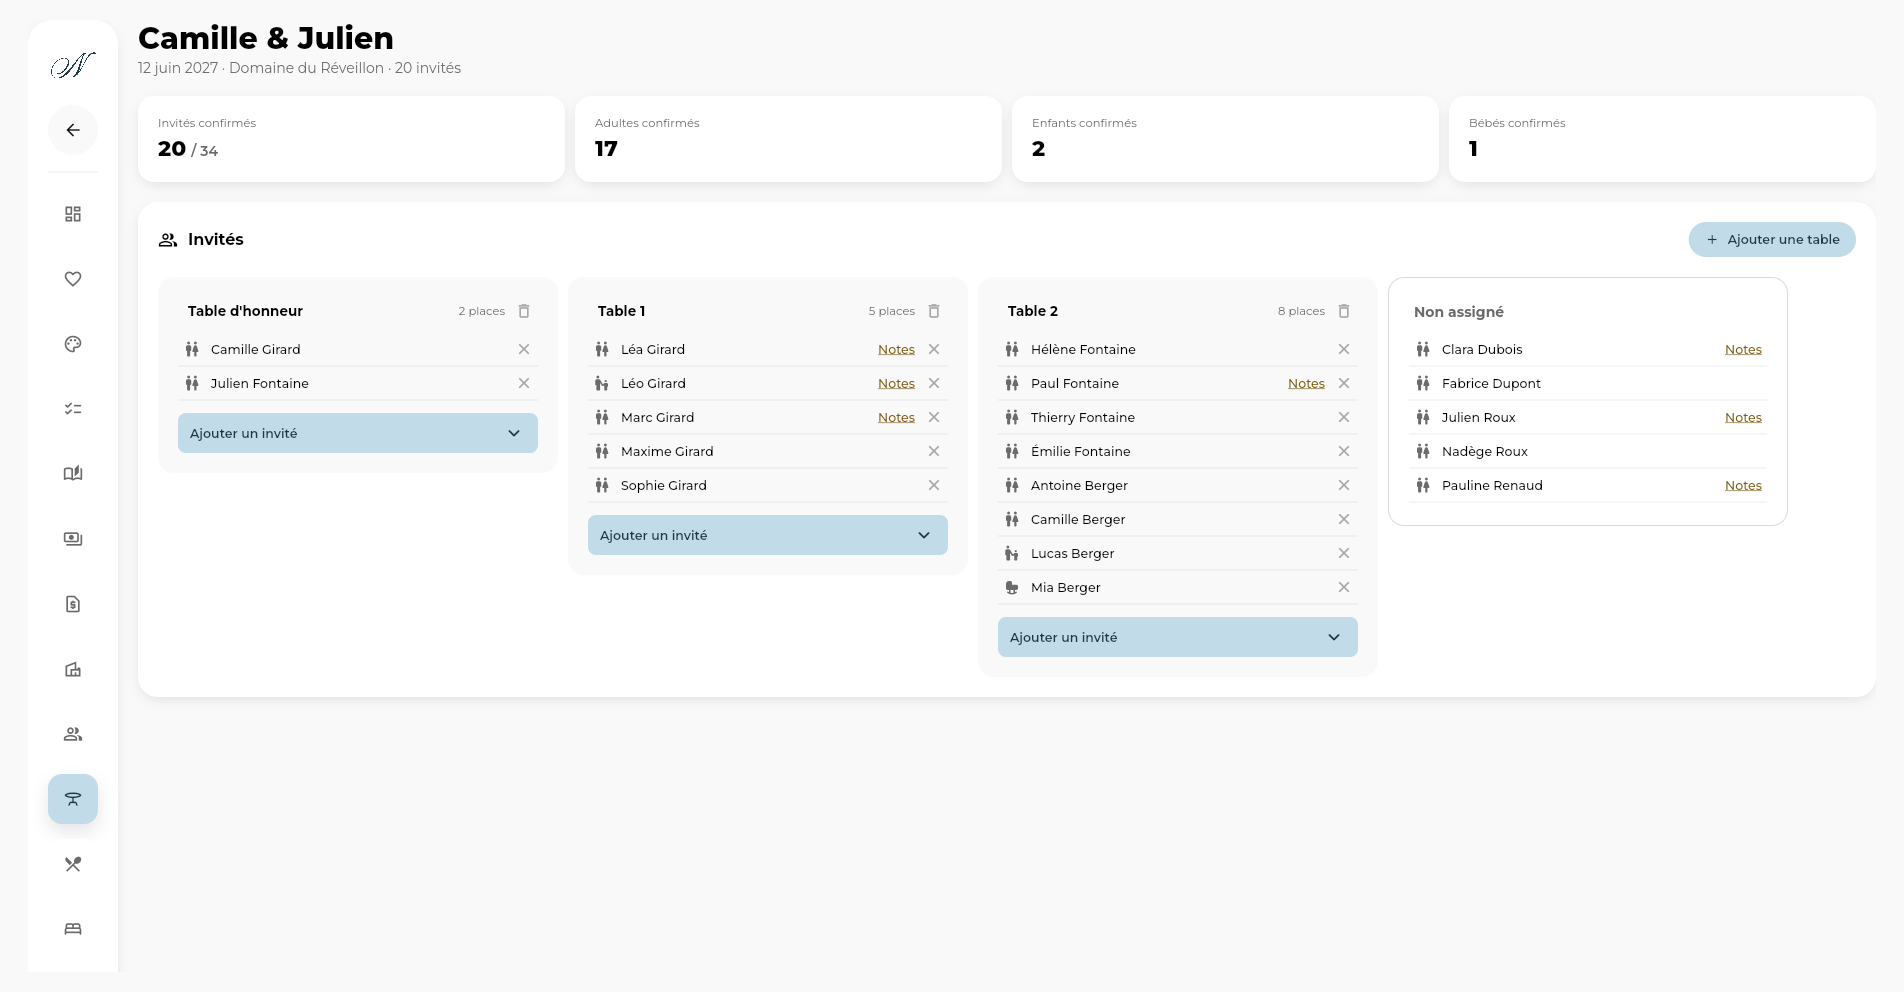Open Notes for Julien Roux
The image size is (1904, 992).
pos(1743,417)
